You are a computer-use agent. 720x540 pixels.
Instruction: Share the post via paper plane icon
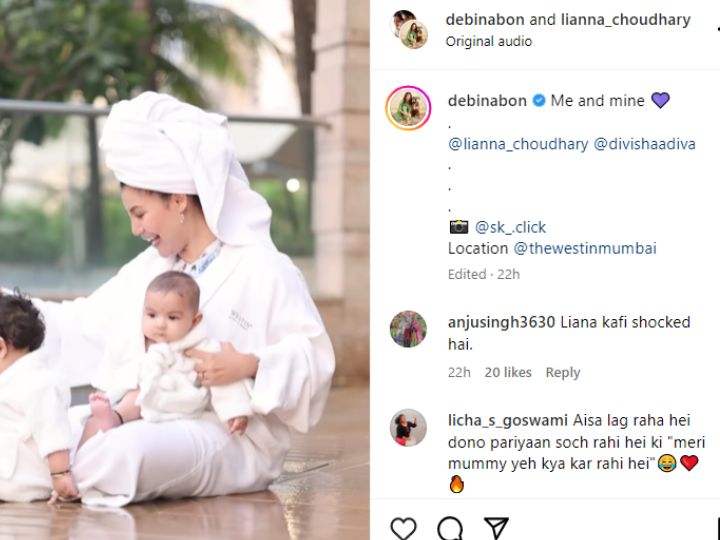(x=496, y=528)
